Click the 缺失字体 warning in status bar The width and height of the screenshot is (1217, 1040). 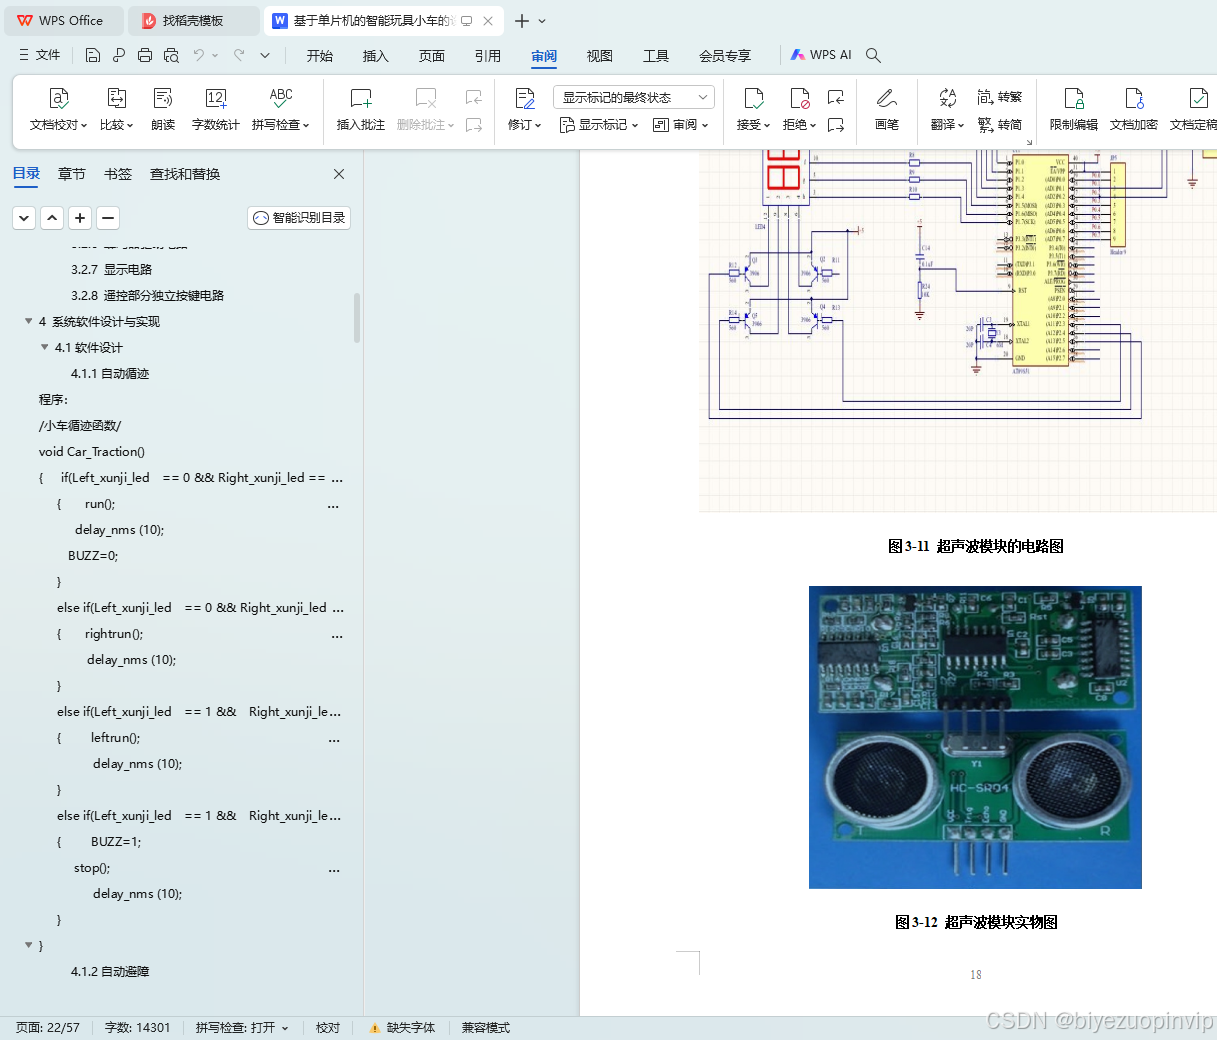tap(402, 1028)
